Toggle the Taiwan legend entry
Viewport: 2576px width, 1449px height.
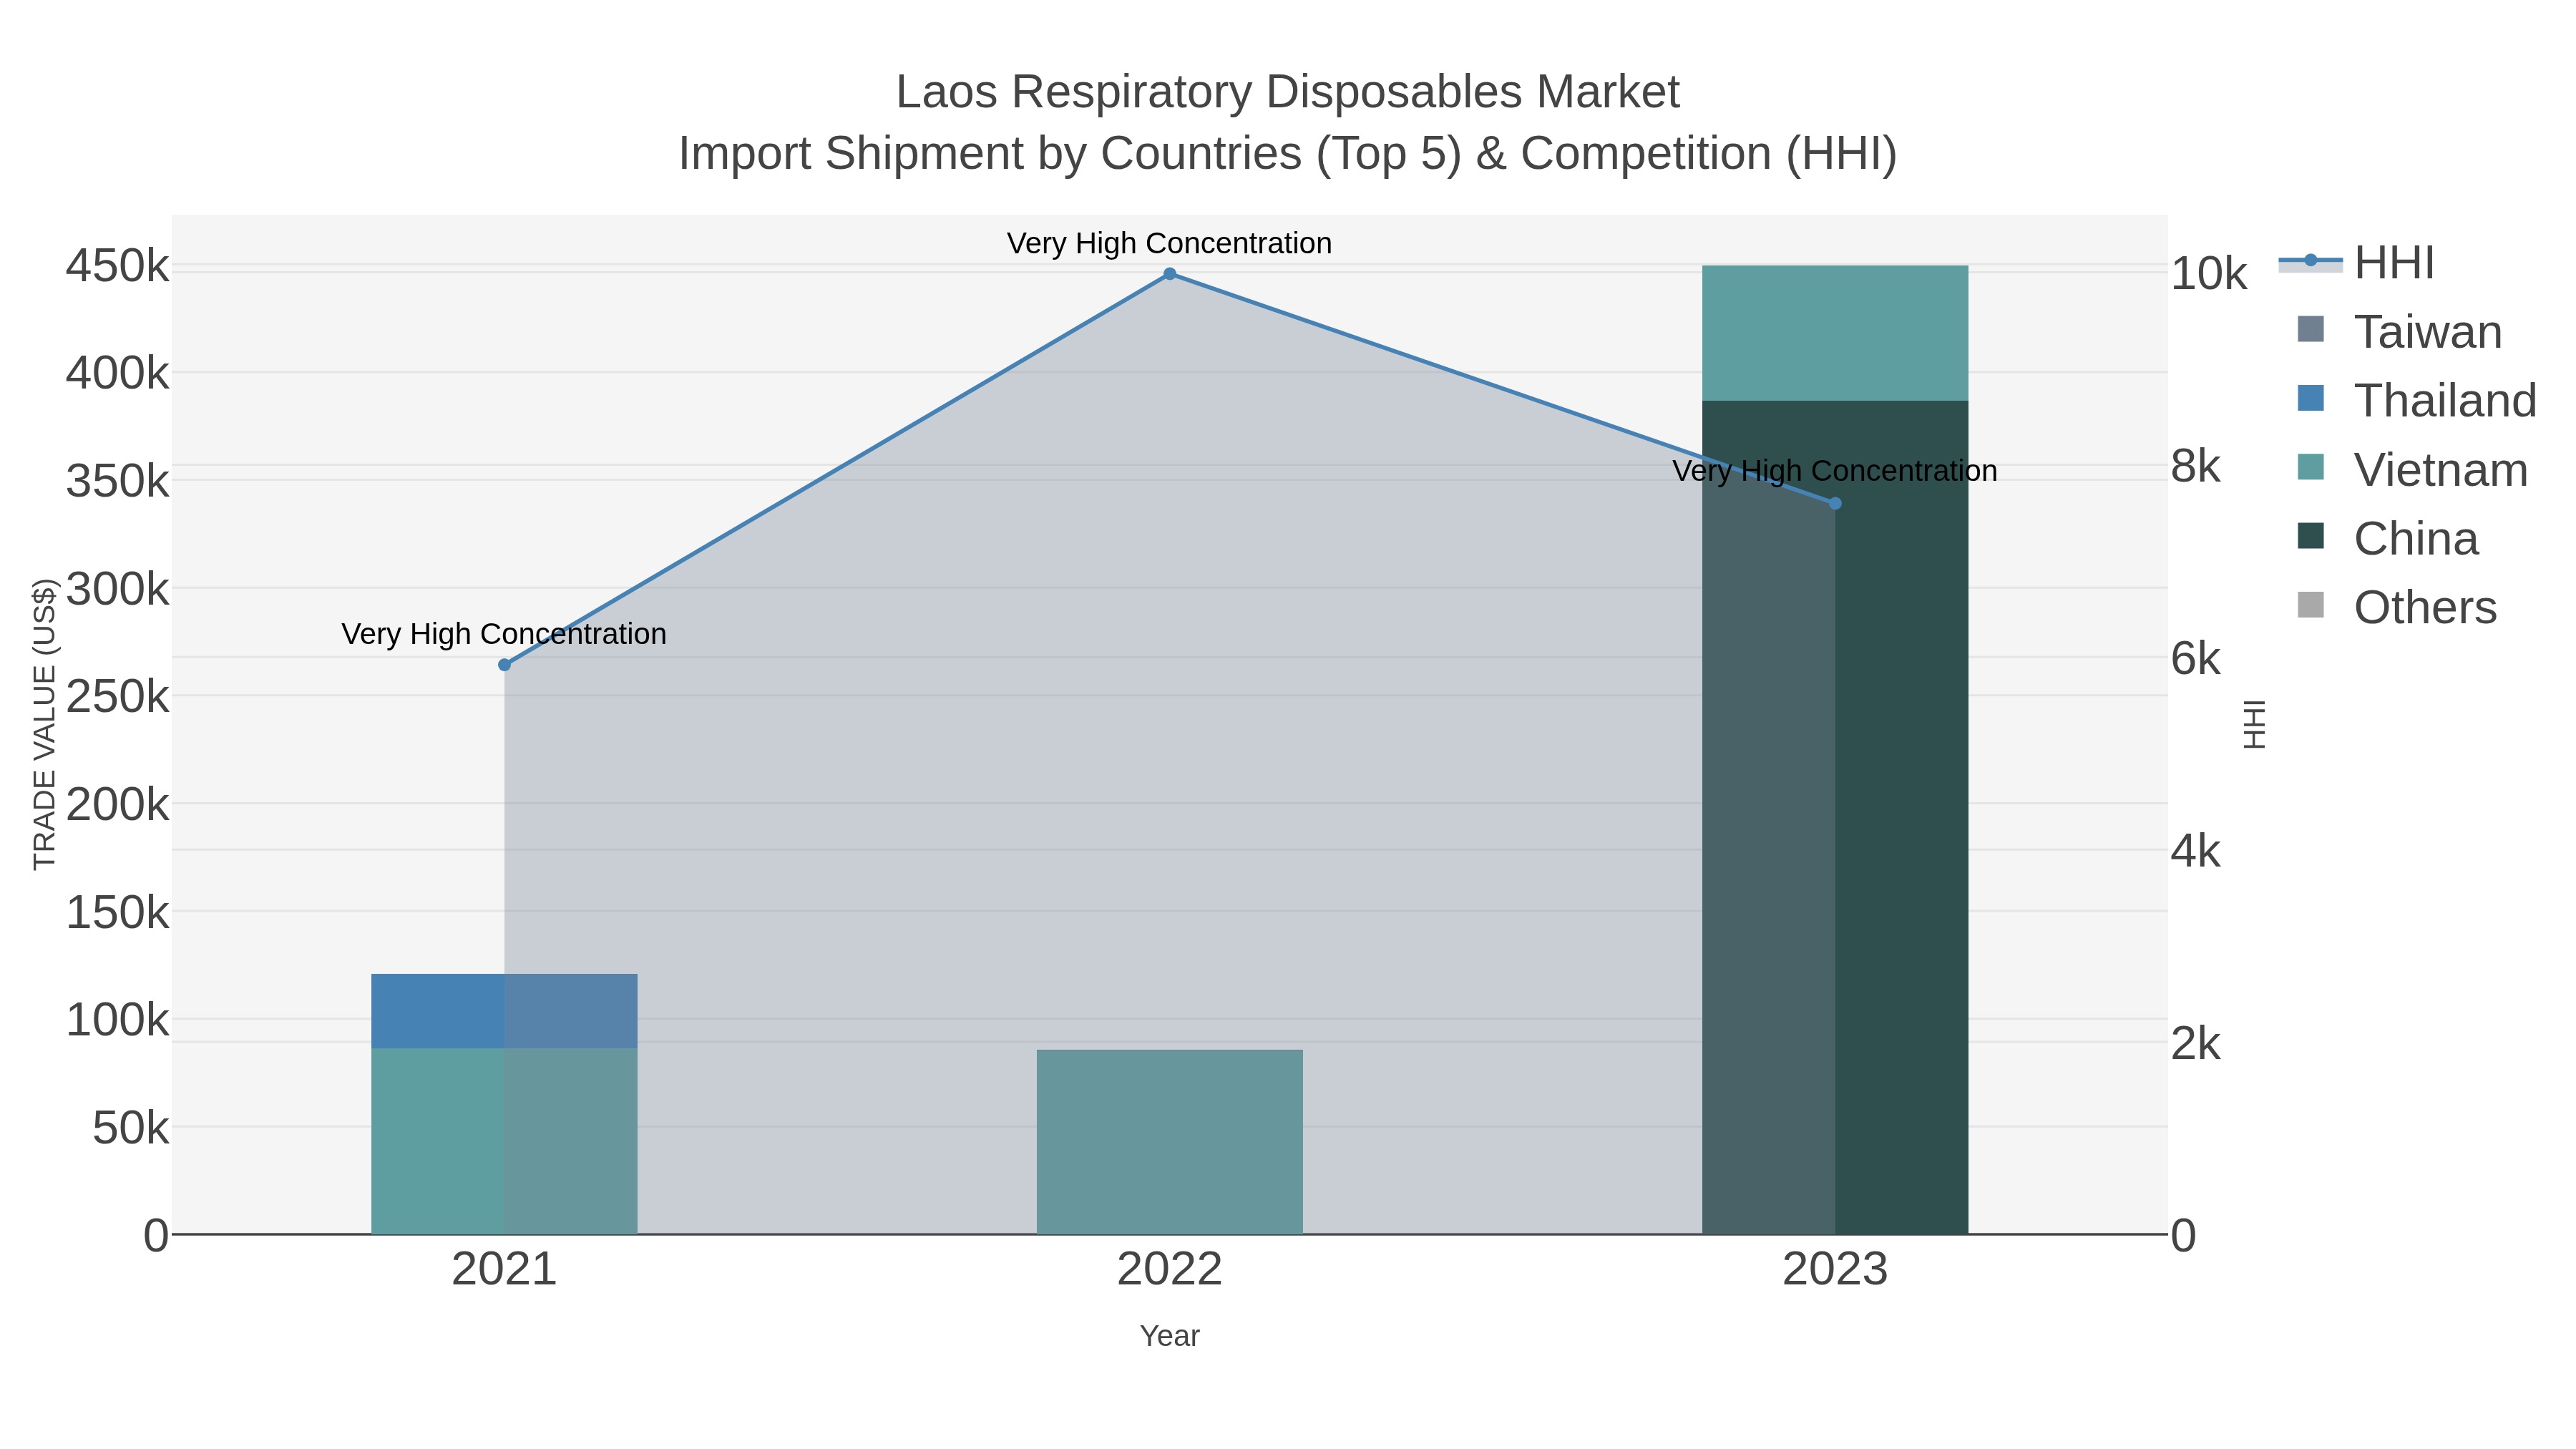pos(2400,332)
